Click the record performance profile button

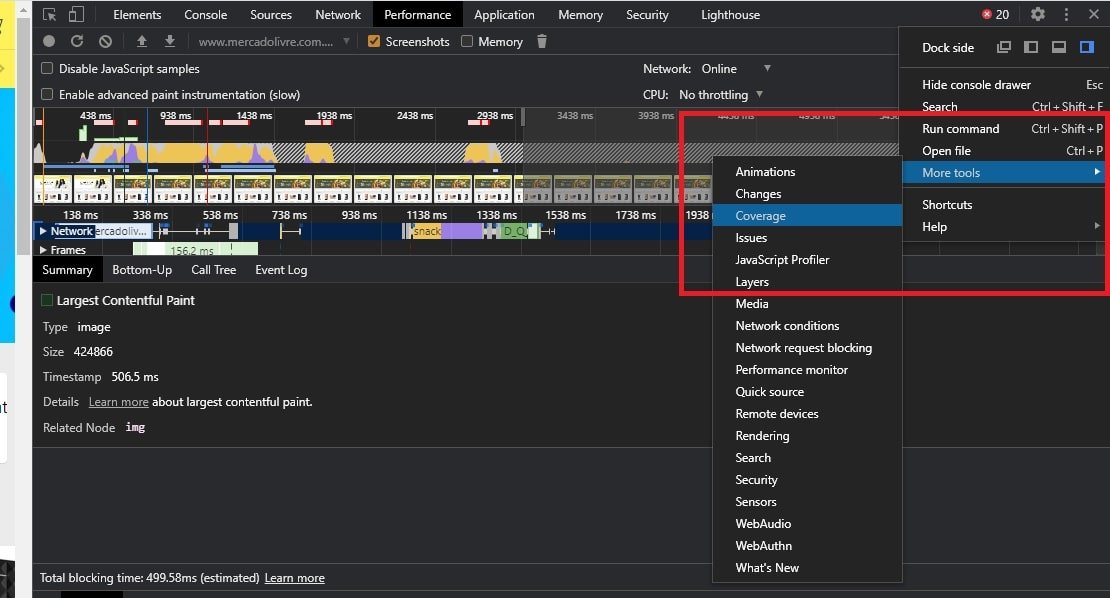coord(49,41)
